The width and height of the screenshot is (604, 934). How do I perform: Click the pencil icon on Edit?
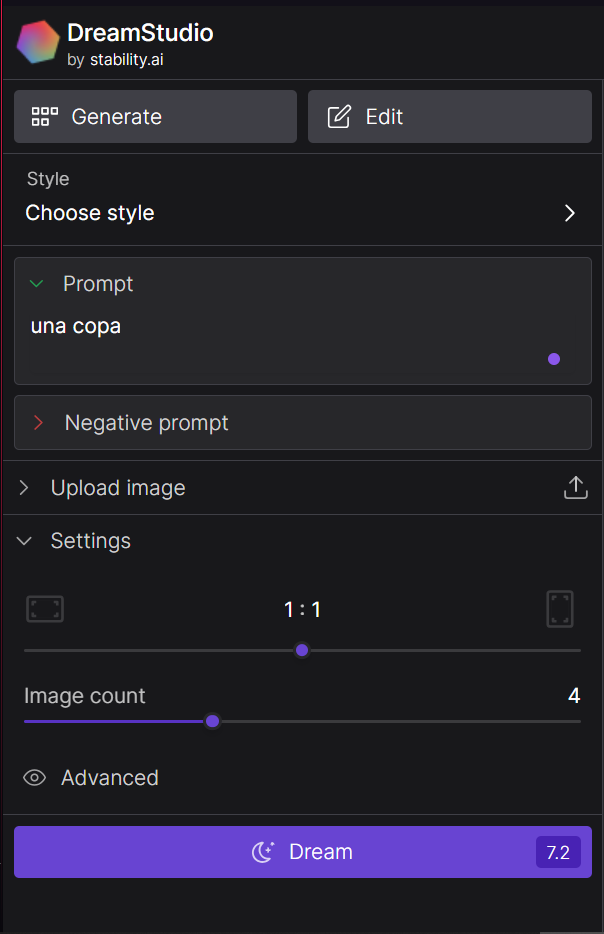point(340,117)
